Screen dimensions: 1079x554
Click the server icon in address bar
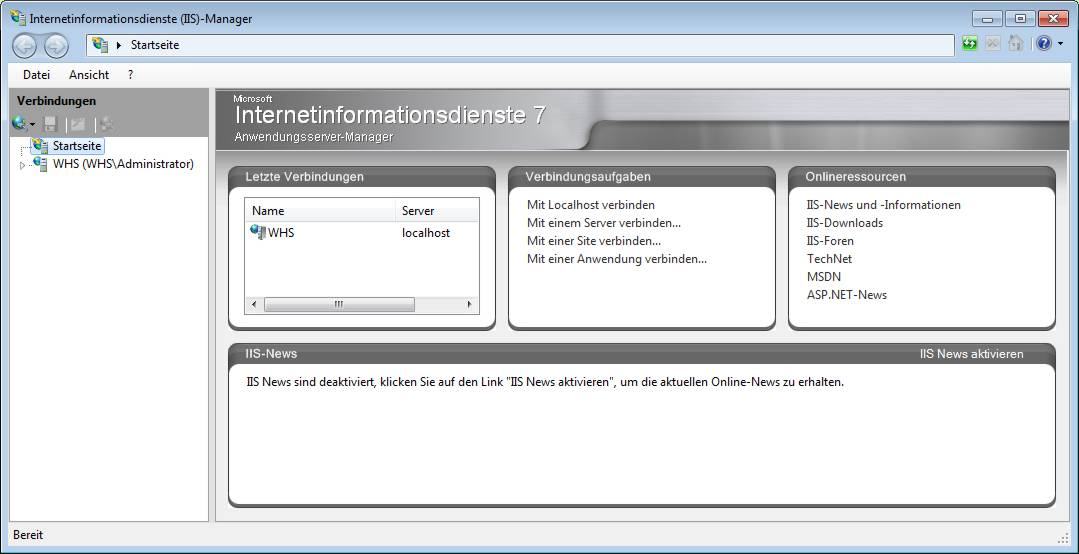coord(100,45)
